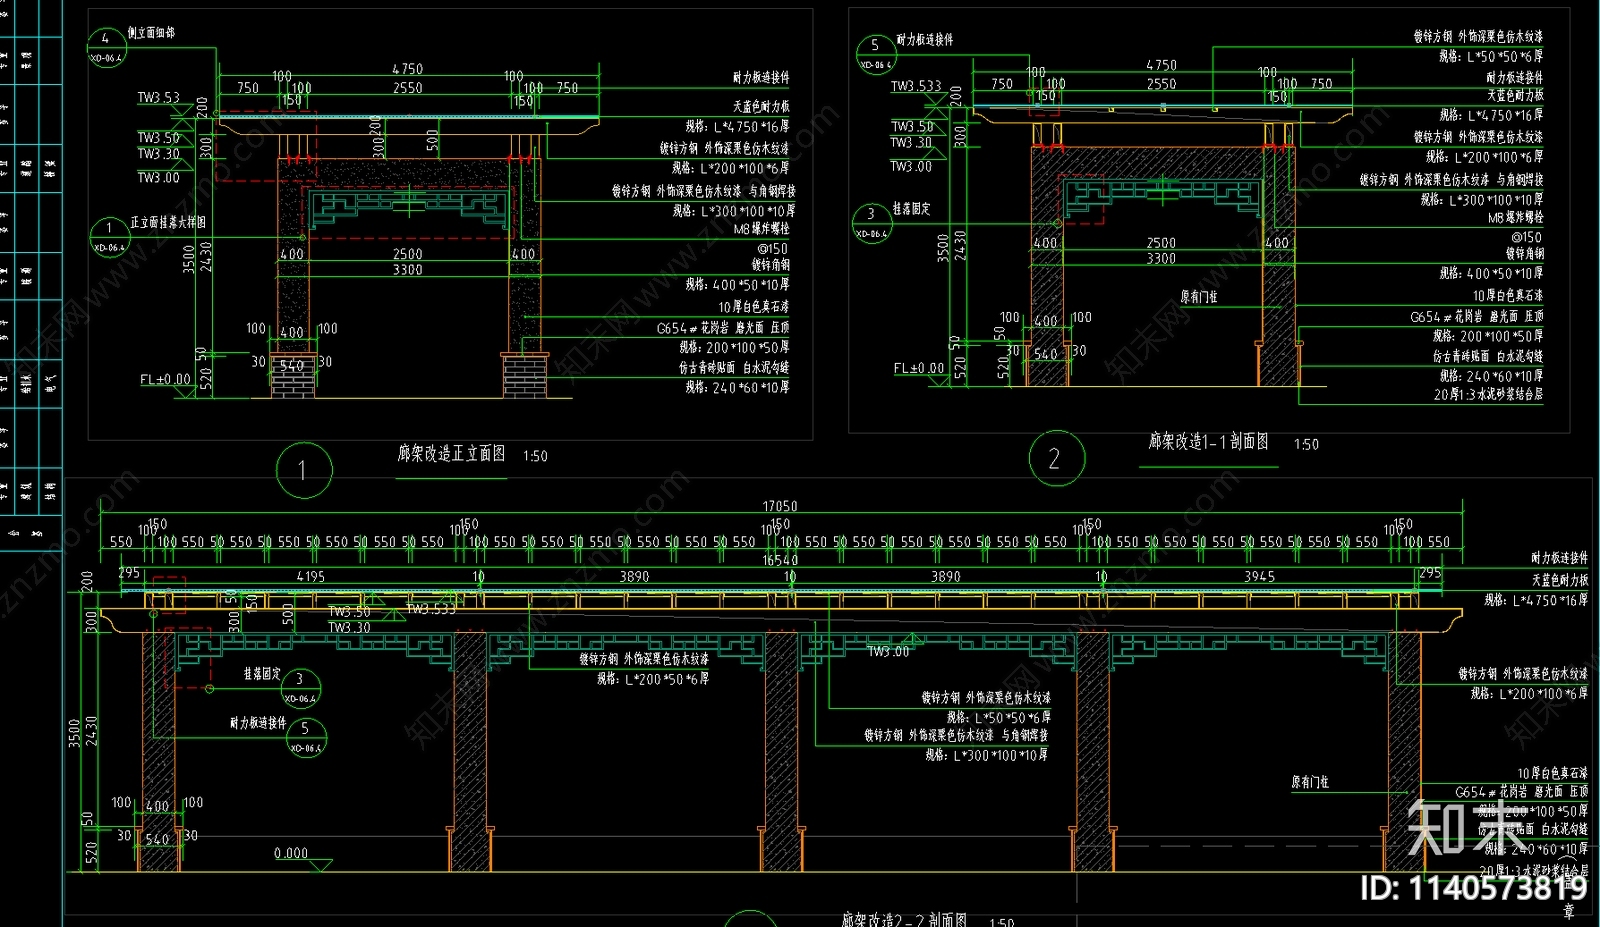
Task: Click the TW3.00 mark in the 2-2 section
Action: coord(888,652)
